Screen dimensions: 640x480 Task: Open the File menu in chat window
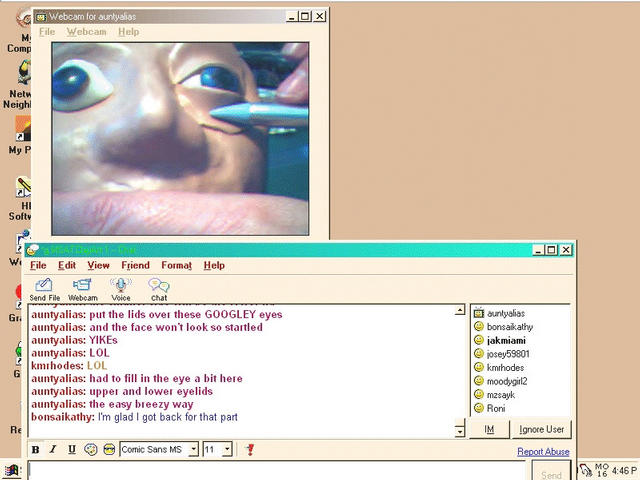(38, 265)
